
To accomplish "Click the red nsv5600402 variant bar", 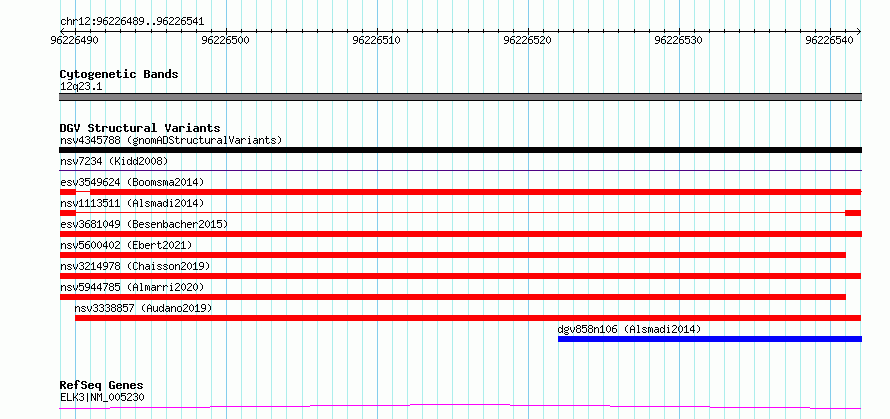I will 452,255.
